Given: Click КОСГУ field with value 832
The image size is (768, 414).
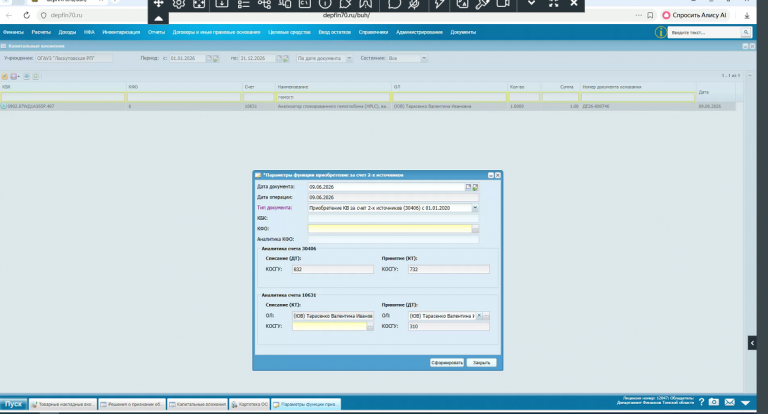Looking at the screenshot, I should pyautogui.click(x=333, y=269).
